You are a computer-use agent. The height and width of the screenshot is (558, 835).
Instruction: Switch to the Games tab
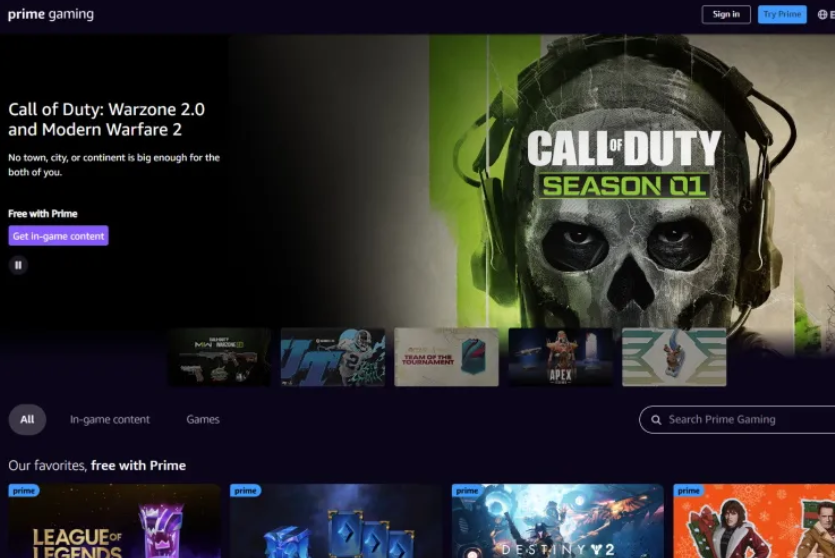(203, 420)
